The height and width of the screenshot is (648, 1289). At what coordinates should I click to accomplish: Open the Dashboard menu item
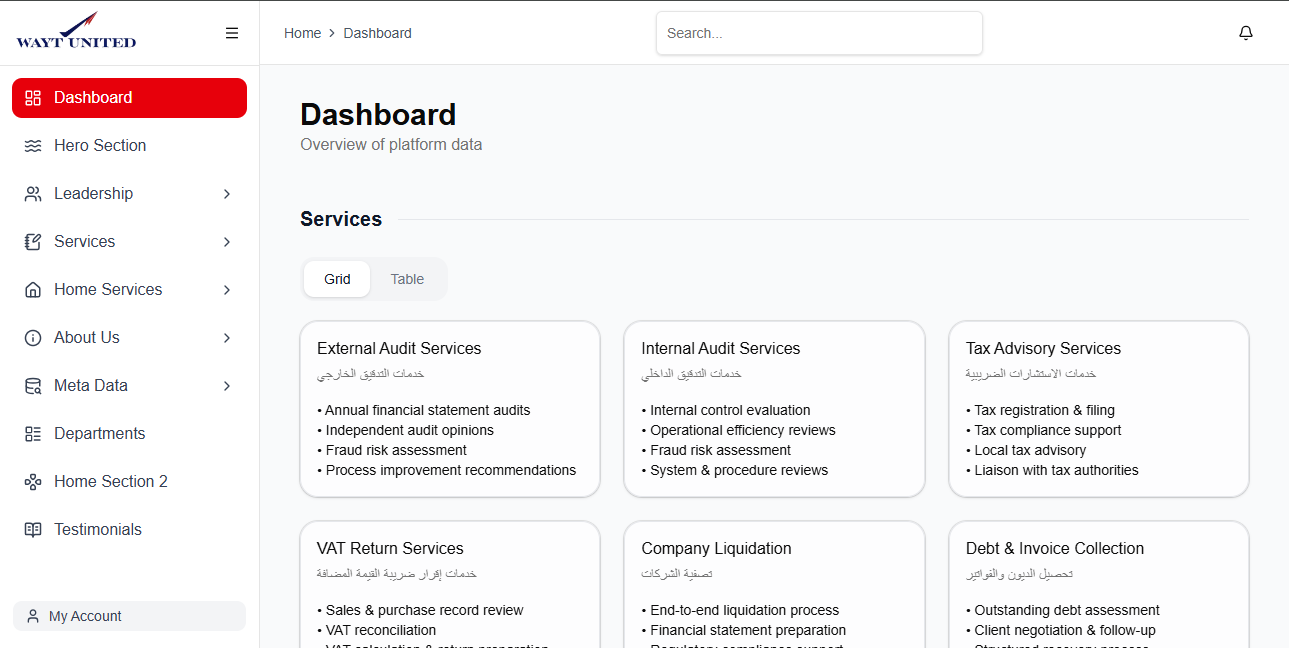pos(129,98)
